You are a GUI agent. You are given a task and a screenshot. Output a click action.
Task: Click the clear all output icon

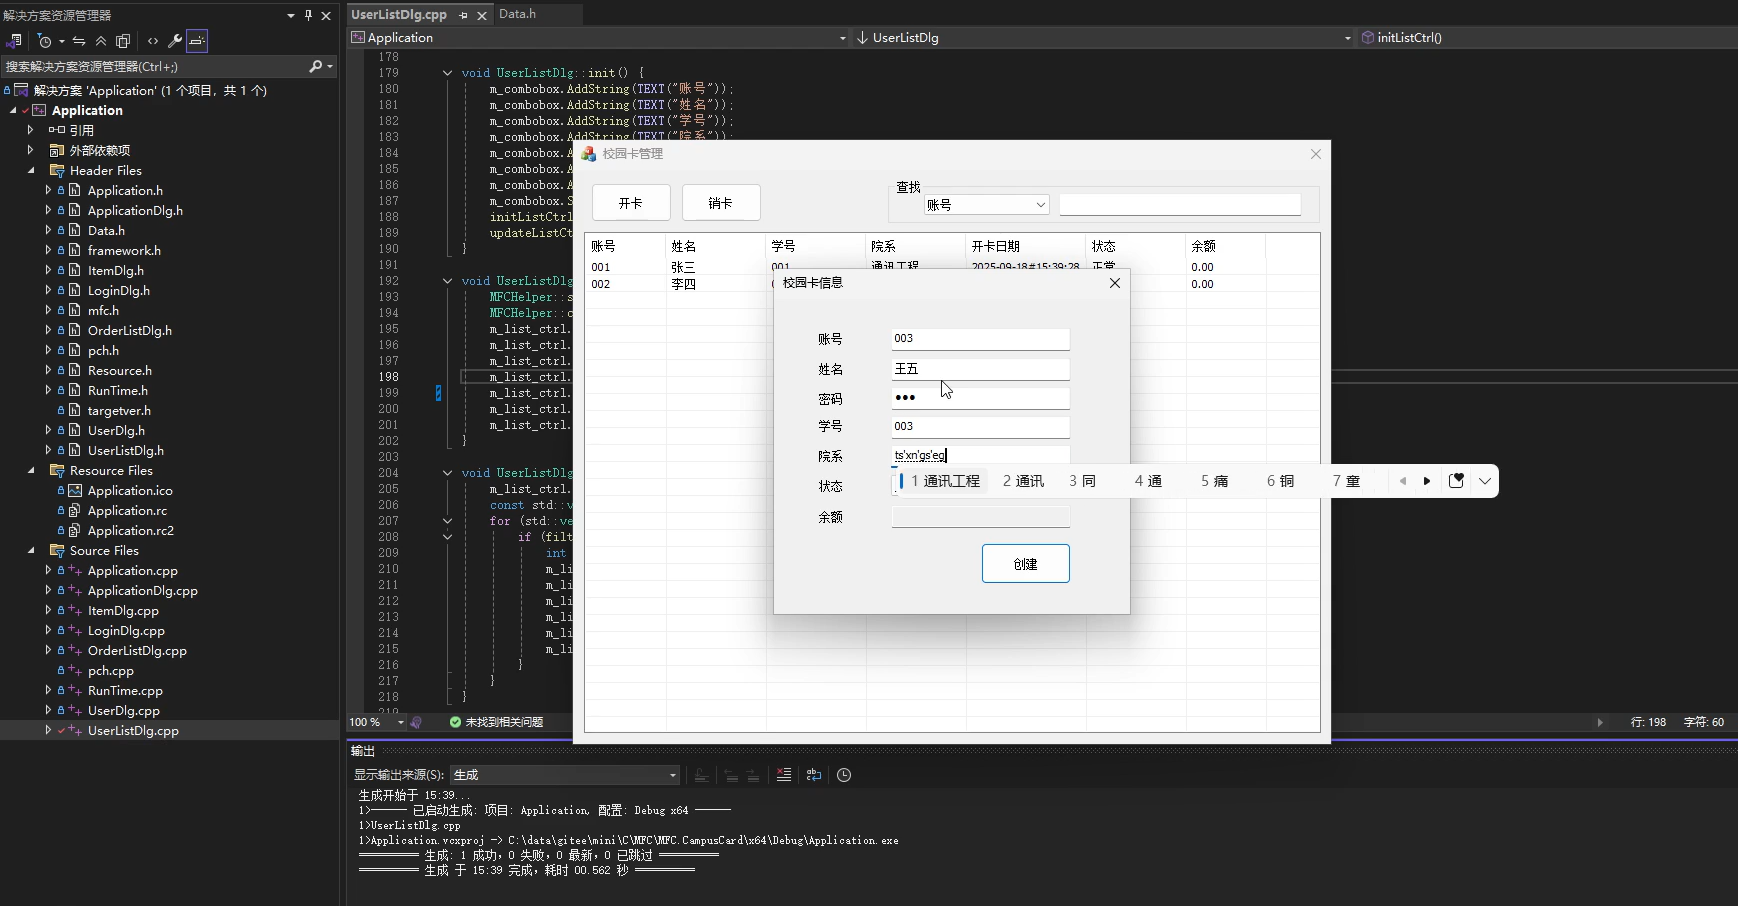[x=784, y=775]
